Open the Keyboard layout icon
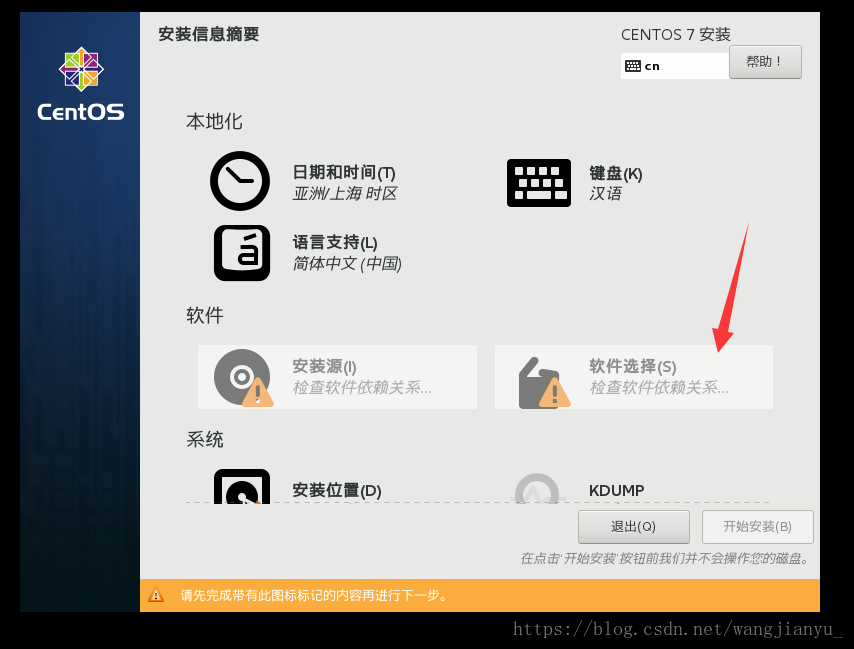Screen dimensions: 854x649 pos(539,183)
